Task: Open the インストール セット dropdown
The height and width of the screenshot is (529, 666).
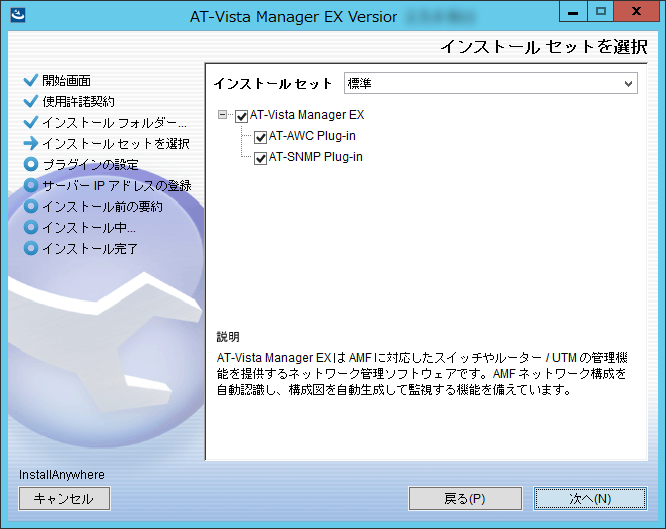Action: pyautogui.click(x=490, y=82)
